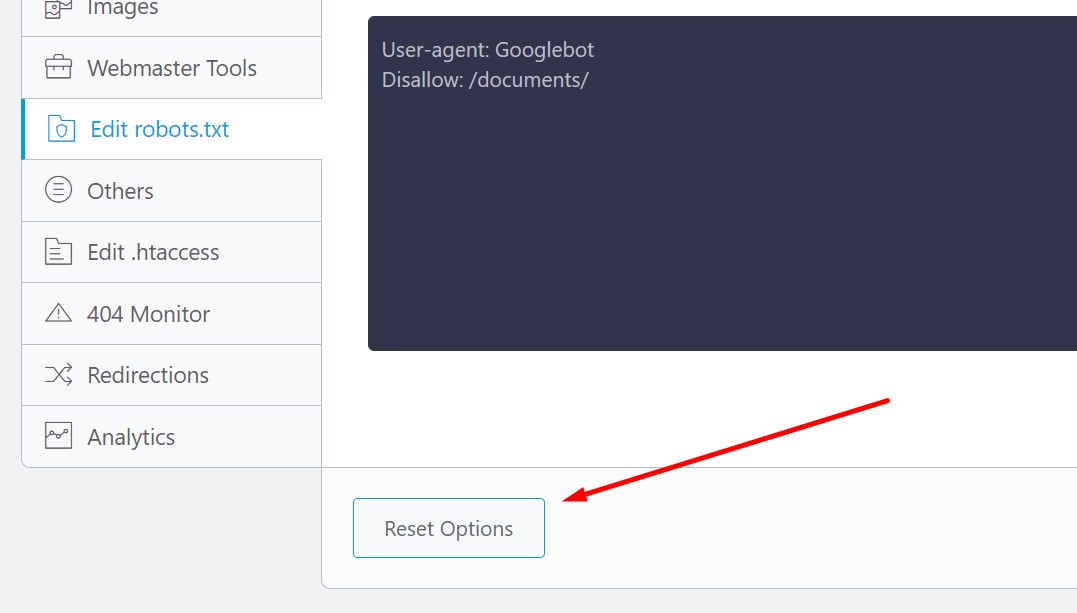The image size is (1077, 613).
Task: Click the Images section icon
Action: (56, 9)
